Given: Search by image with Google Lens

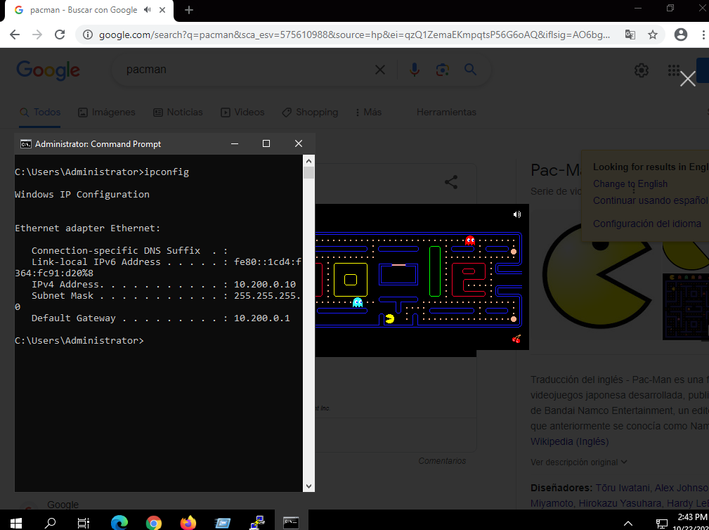Looking at the screenshot, I should coord(441,70).
